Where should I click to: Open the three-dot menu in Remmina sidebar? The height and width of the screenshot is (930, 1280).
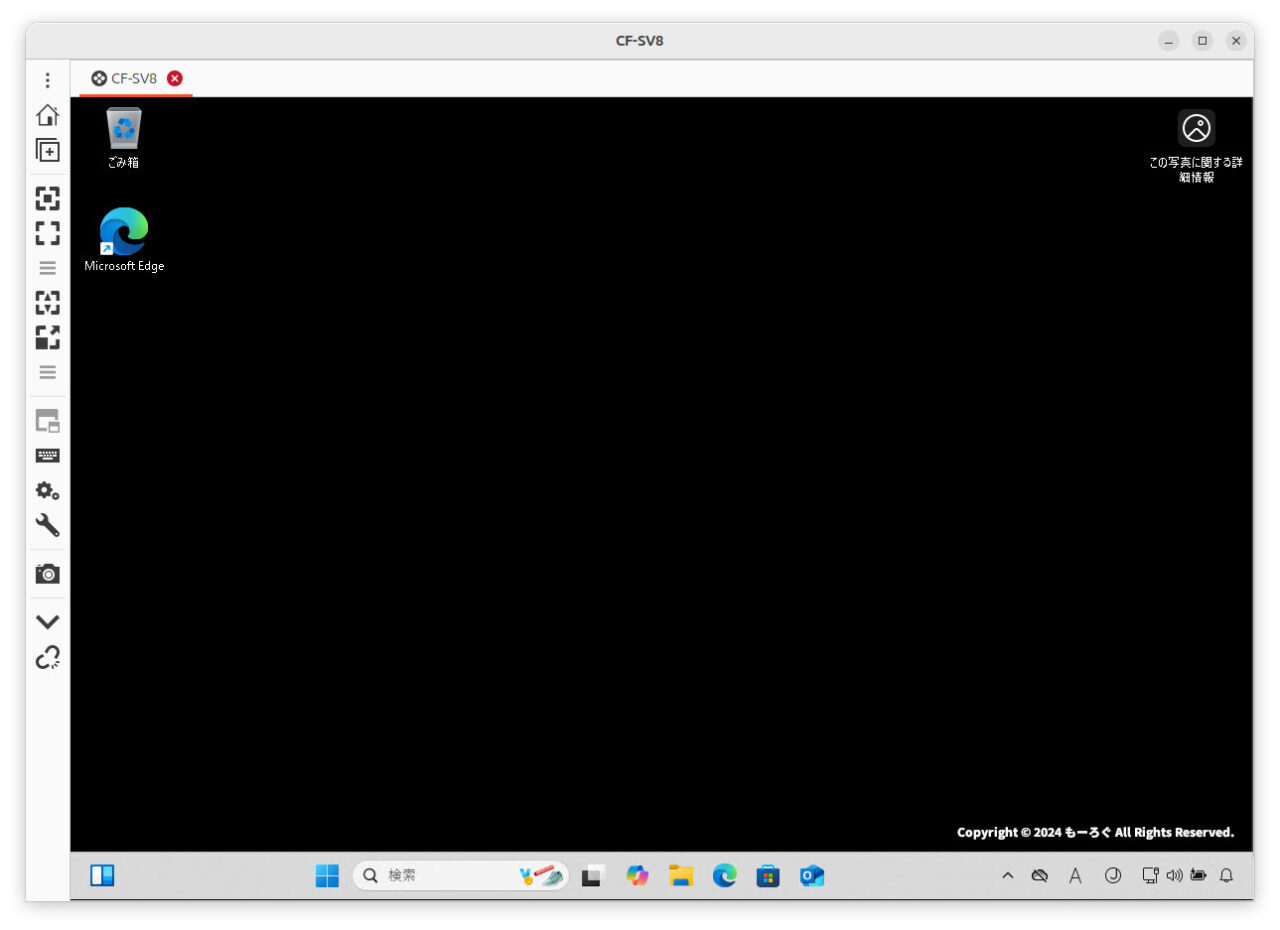(47, 80)
